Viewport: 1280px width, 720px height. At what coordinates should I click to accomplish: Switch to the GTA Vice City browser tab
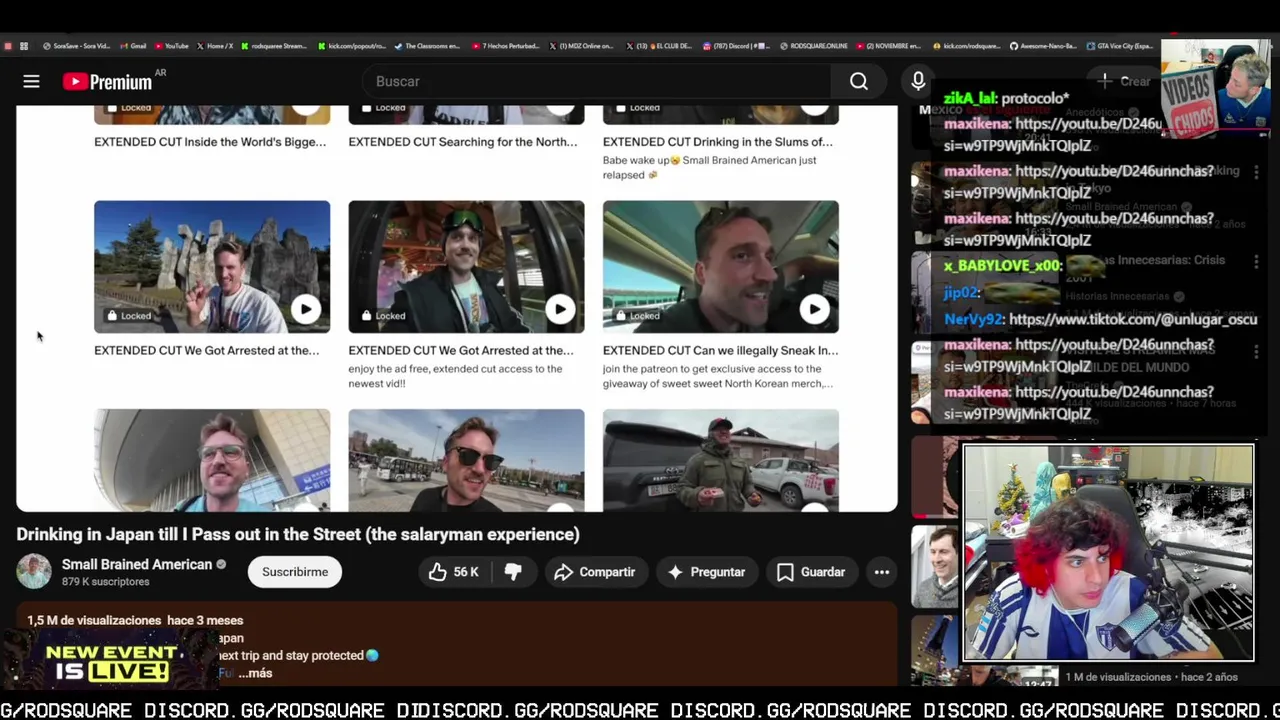[x=1121, y=46]
